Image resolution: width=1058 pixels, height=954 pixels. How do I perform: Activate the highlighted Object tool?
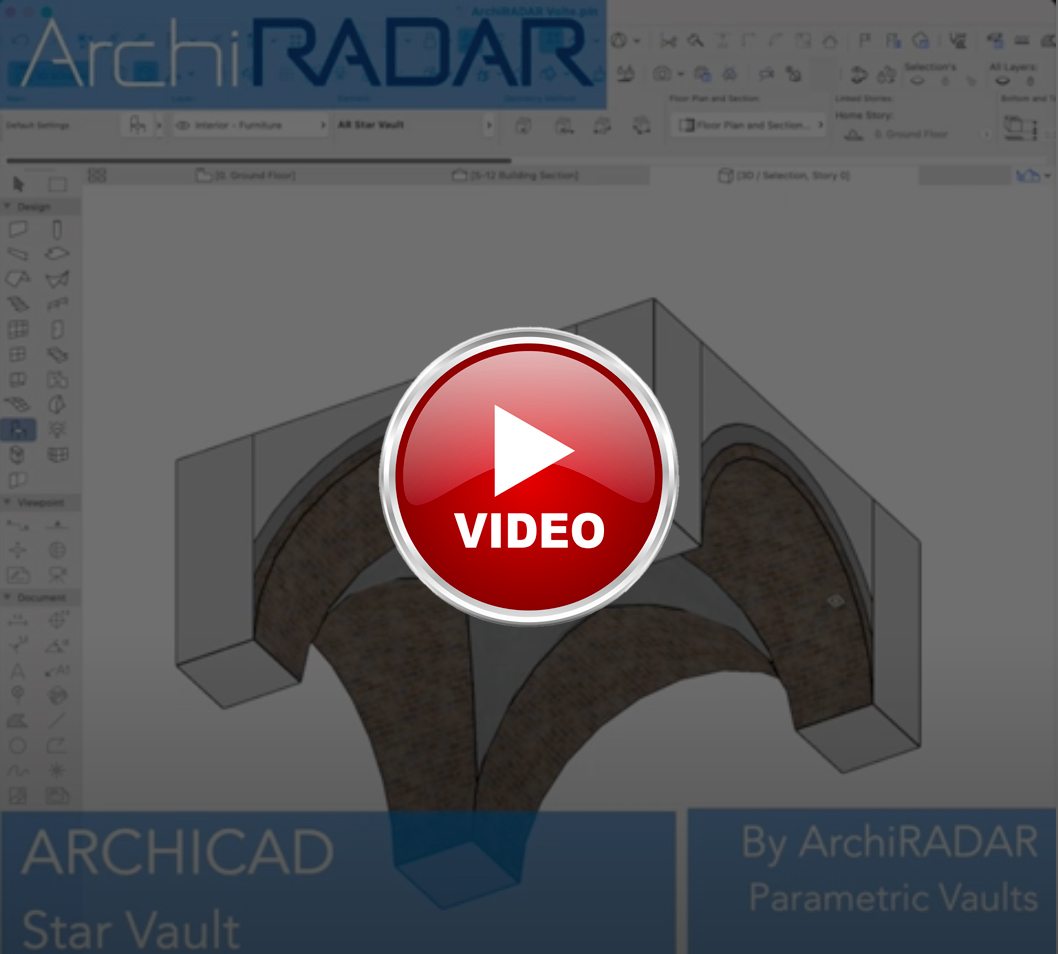[x=19, y=430]
